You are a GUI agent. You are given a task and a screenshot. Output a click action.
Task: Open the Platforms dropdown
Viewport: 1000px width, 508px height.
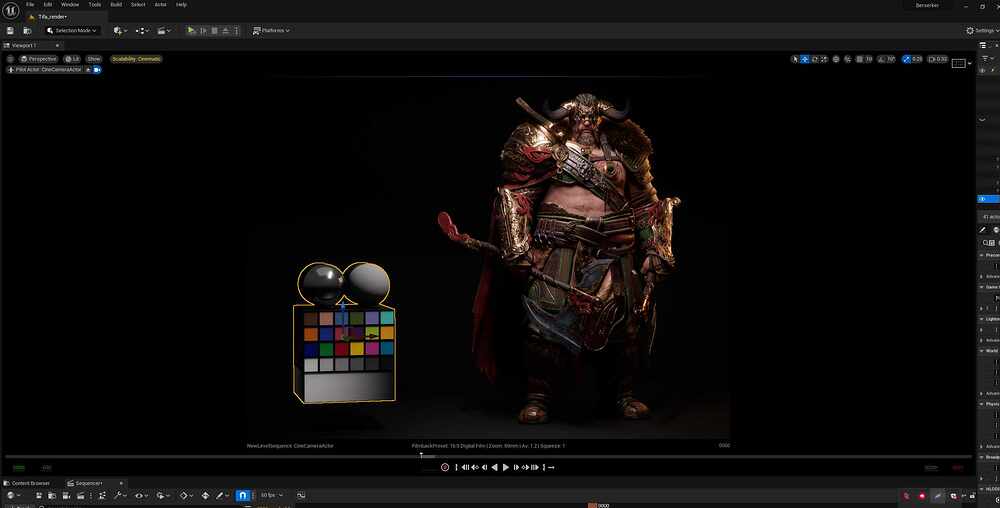point(270,31)
